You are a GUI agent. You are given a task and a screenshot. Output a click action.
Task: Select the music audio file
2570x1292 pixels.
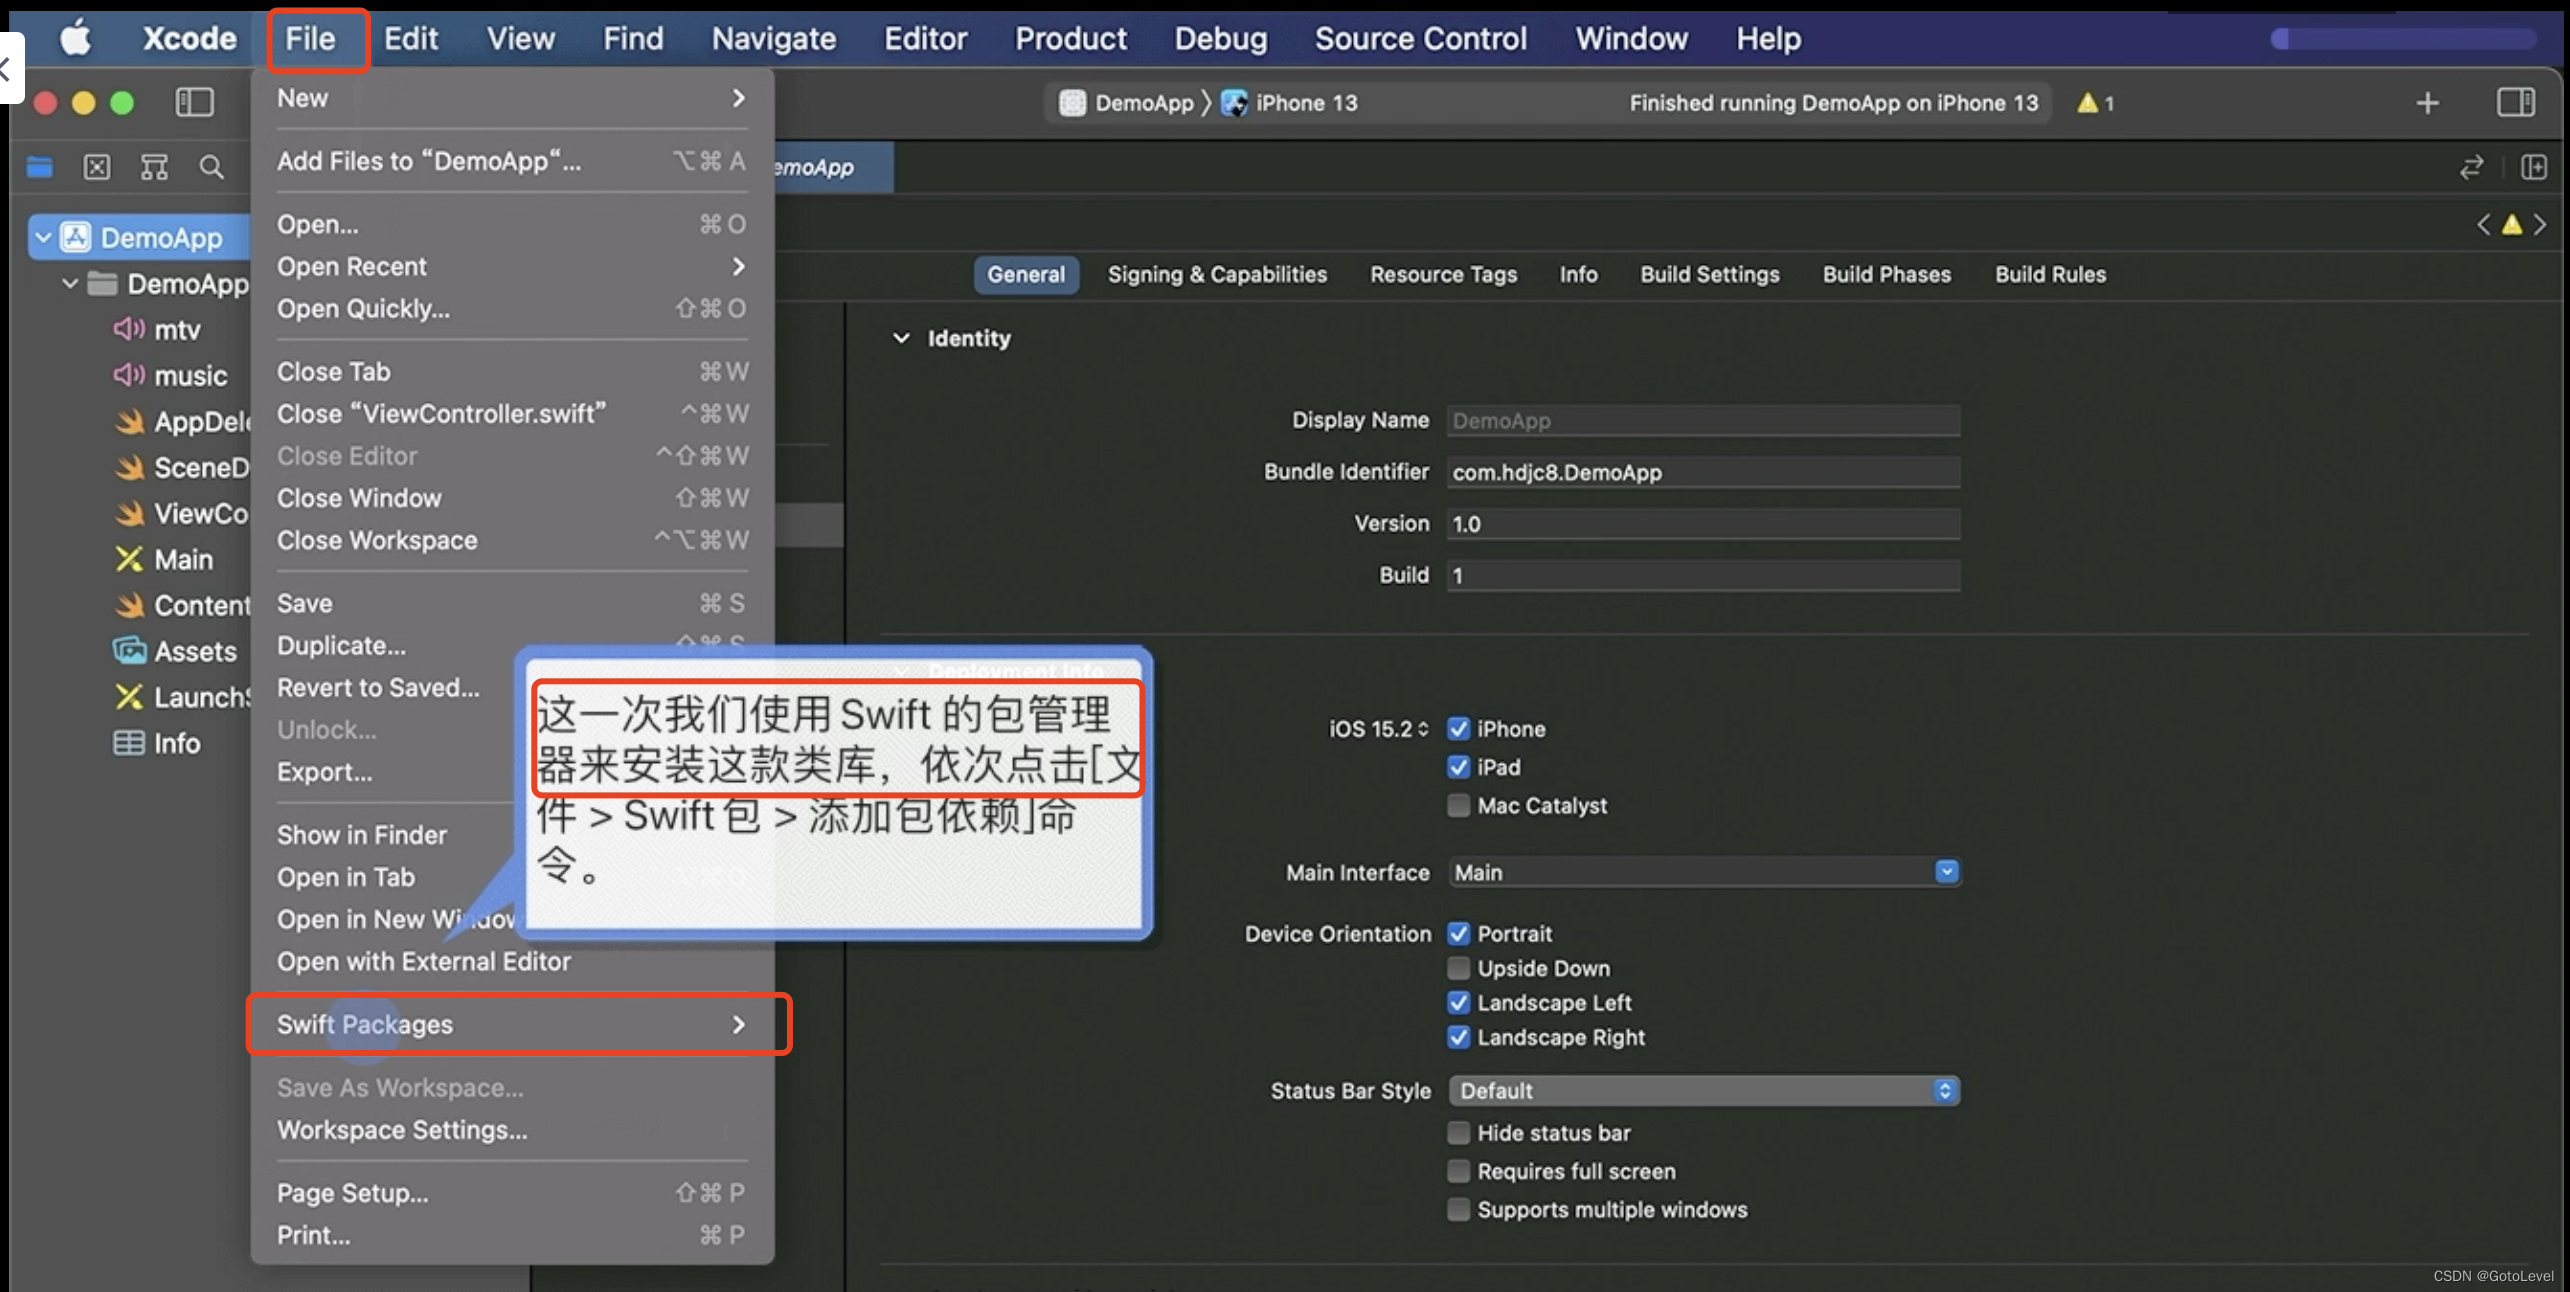click(x=190, y=376)
